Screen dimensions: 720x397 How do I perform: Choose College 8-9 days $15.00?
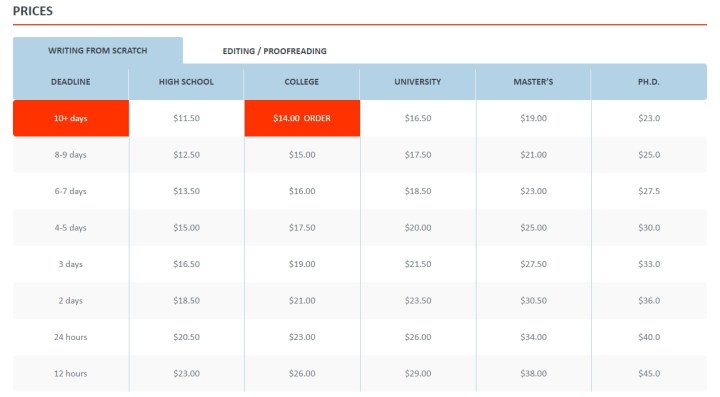pos(302,155)
